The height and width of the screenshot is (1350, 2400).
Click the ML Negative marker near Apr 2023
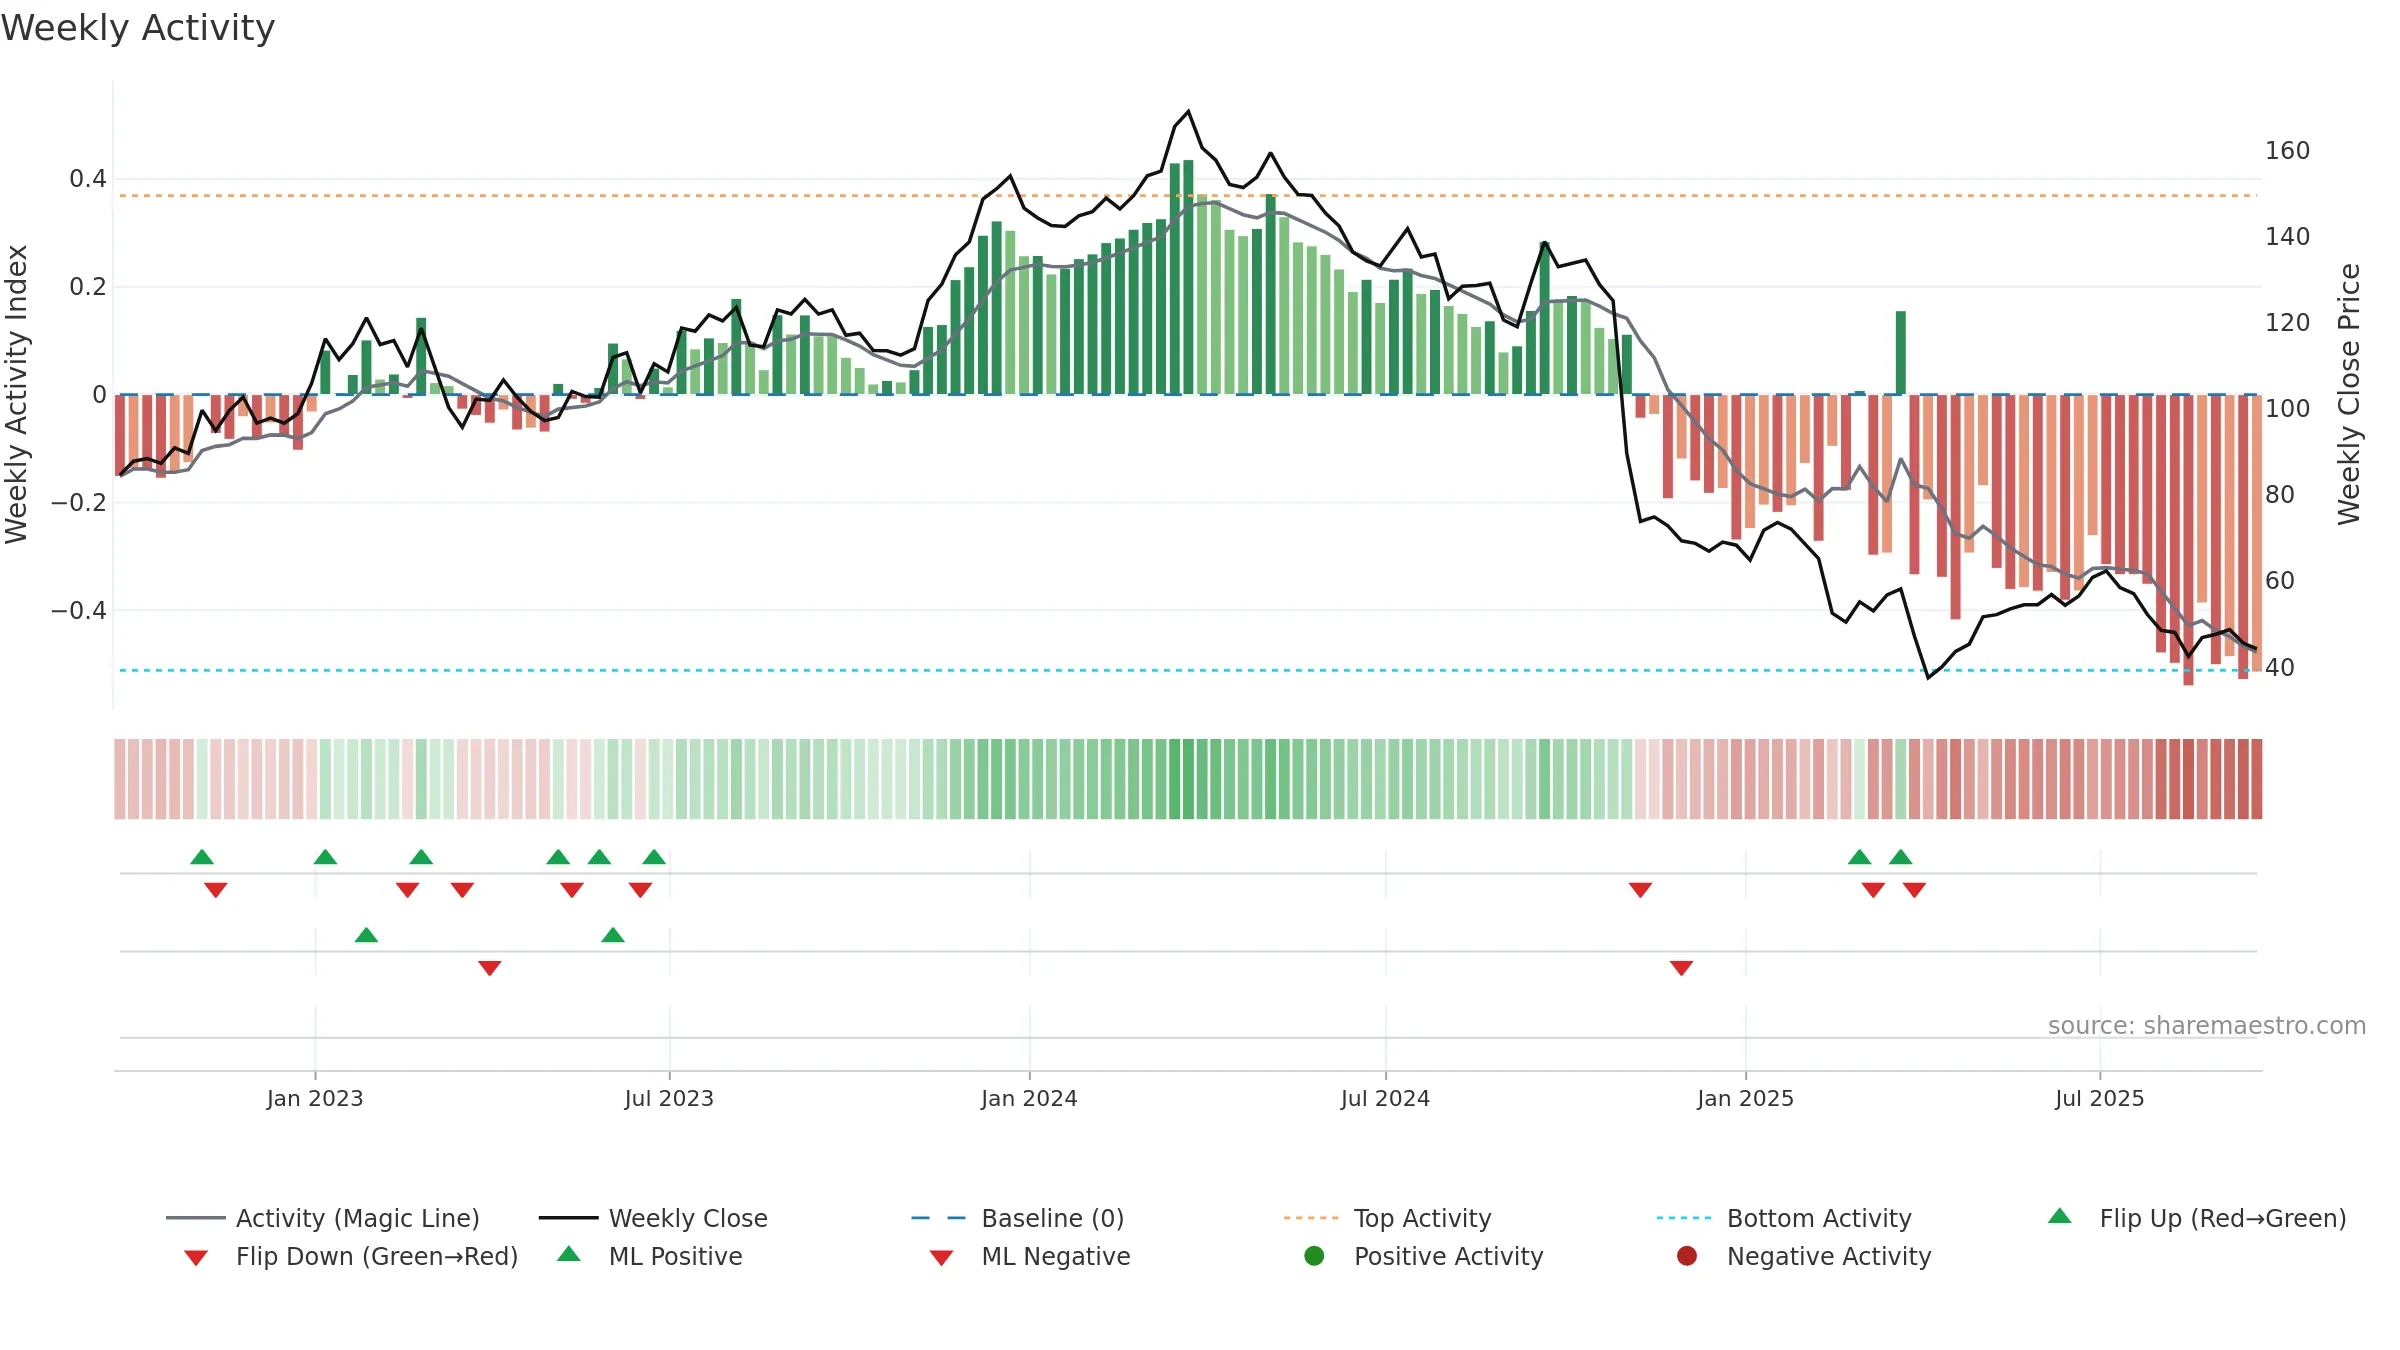click(489, 968)
